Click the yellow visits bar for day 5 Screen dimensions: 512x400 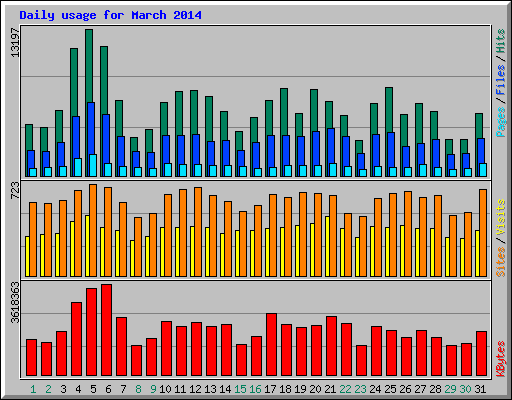87,246
